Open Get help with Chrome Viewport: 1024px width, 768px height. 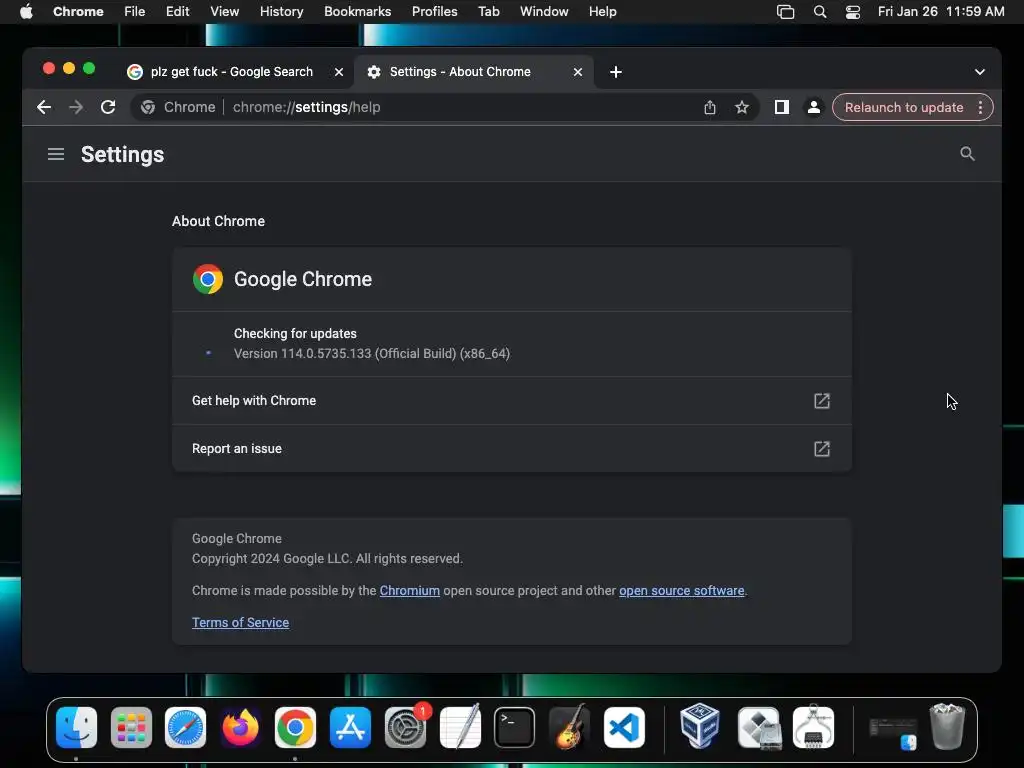click(x=512, y=401)
